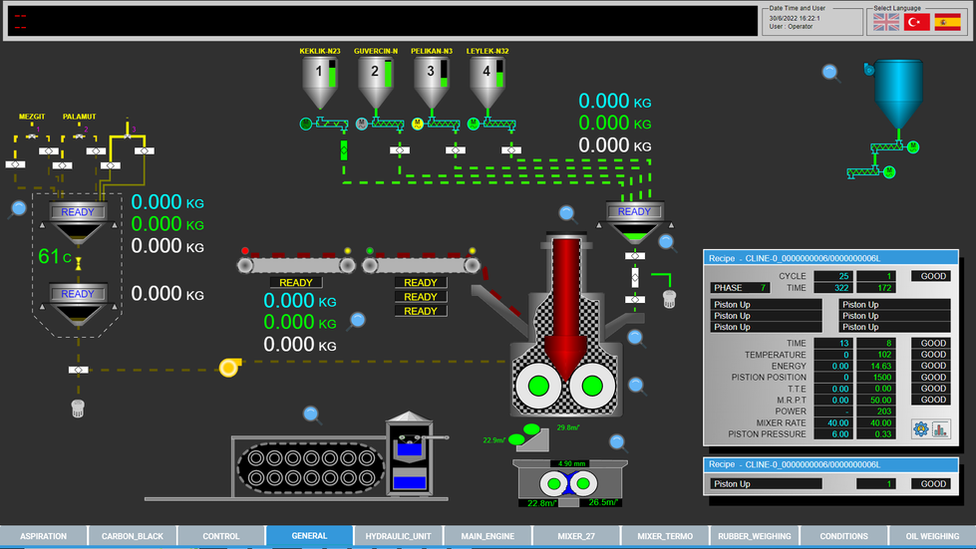Open the bar chart icon in recipe panel
Viewport: 976px width, 549px height.
coord(941,429)
